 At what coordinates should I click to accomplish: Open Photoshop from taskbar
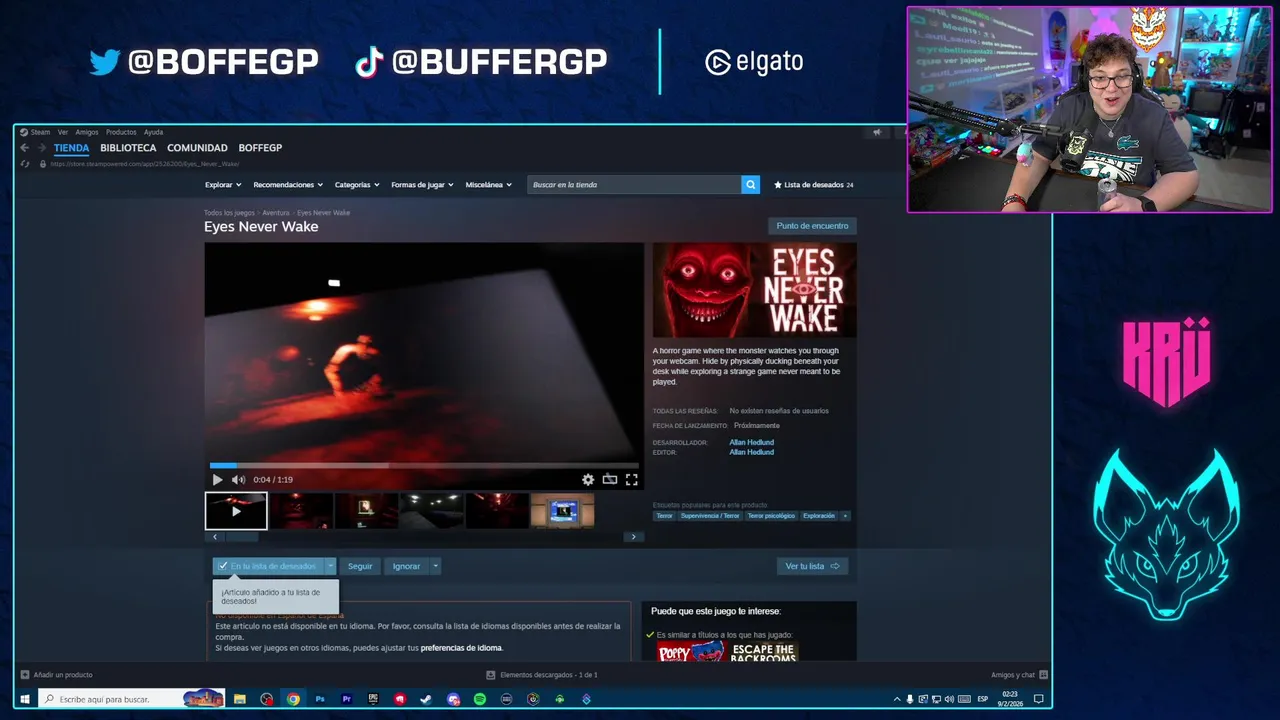click(x=320, y=699)
